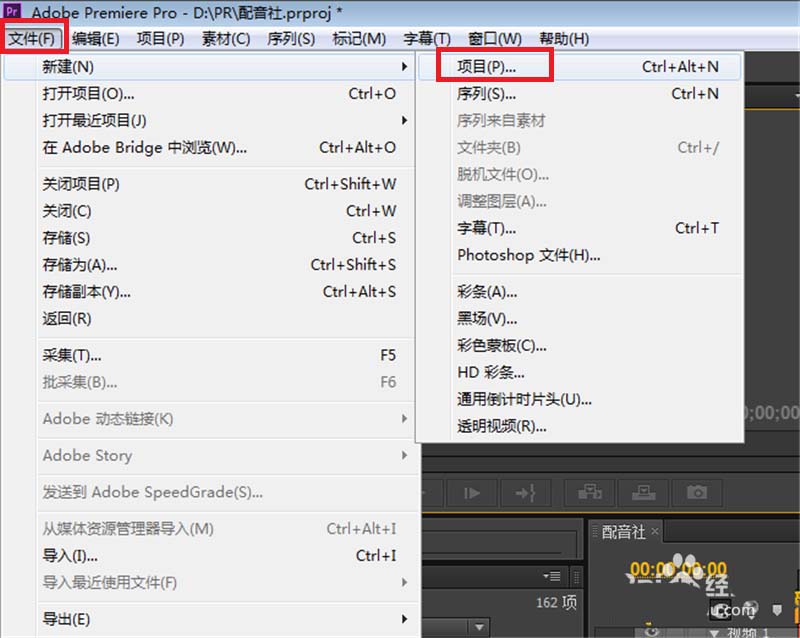Viewport: 800px width, 638px height.
Task: Create new 黑场(V)... item
Action: point(580,318)
